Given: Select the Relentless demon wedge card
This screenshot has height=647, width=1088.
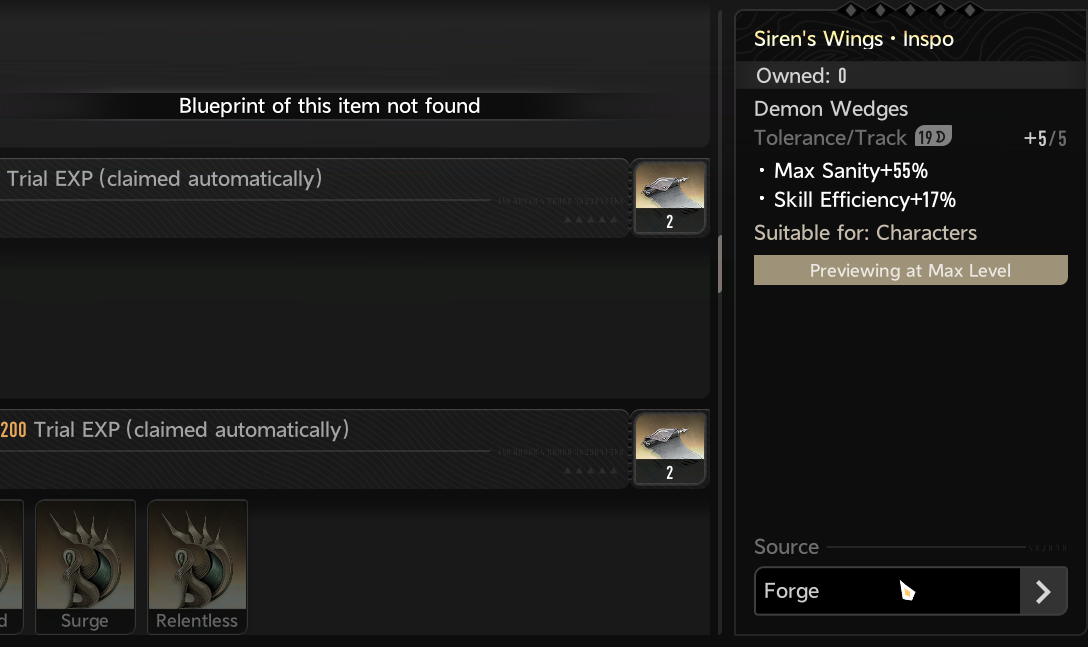Looking at the screenshot, I should (x=197, y=566).
